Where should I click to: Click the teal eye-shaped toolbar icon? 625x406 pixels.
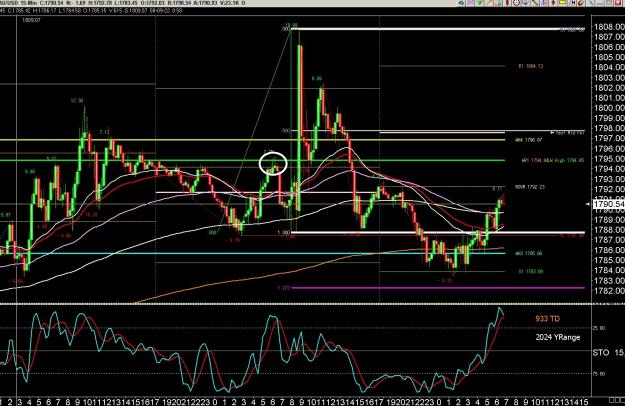tap(461, 2)
